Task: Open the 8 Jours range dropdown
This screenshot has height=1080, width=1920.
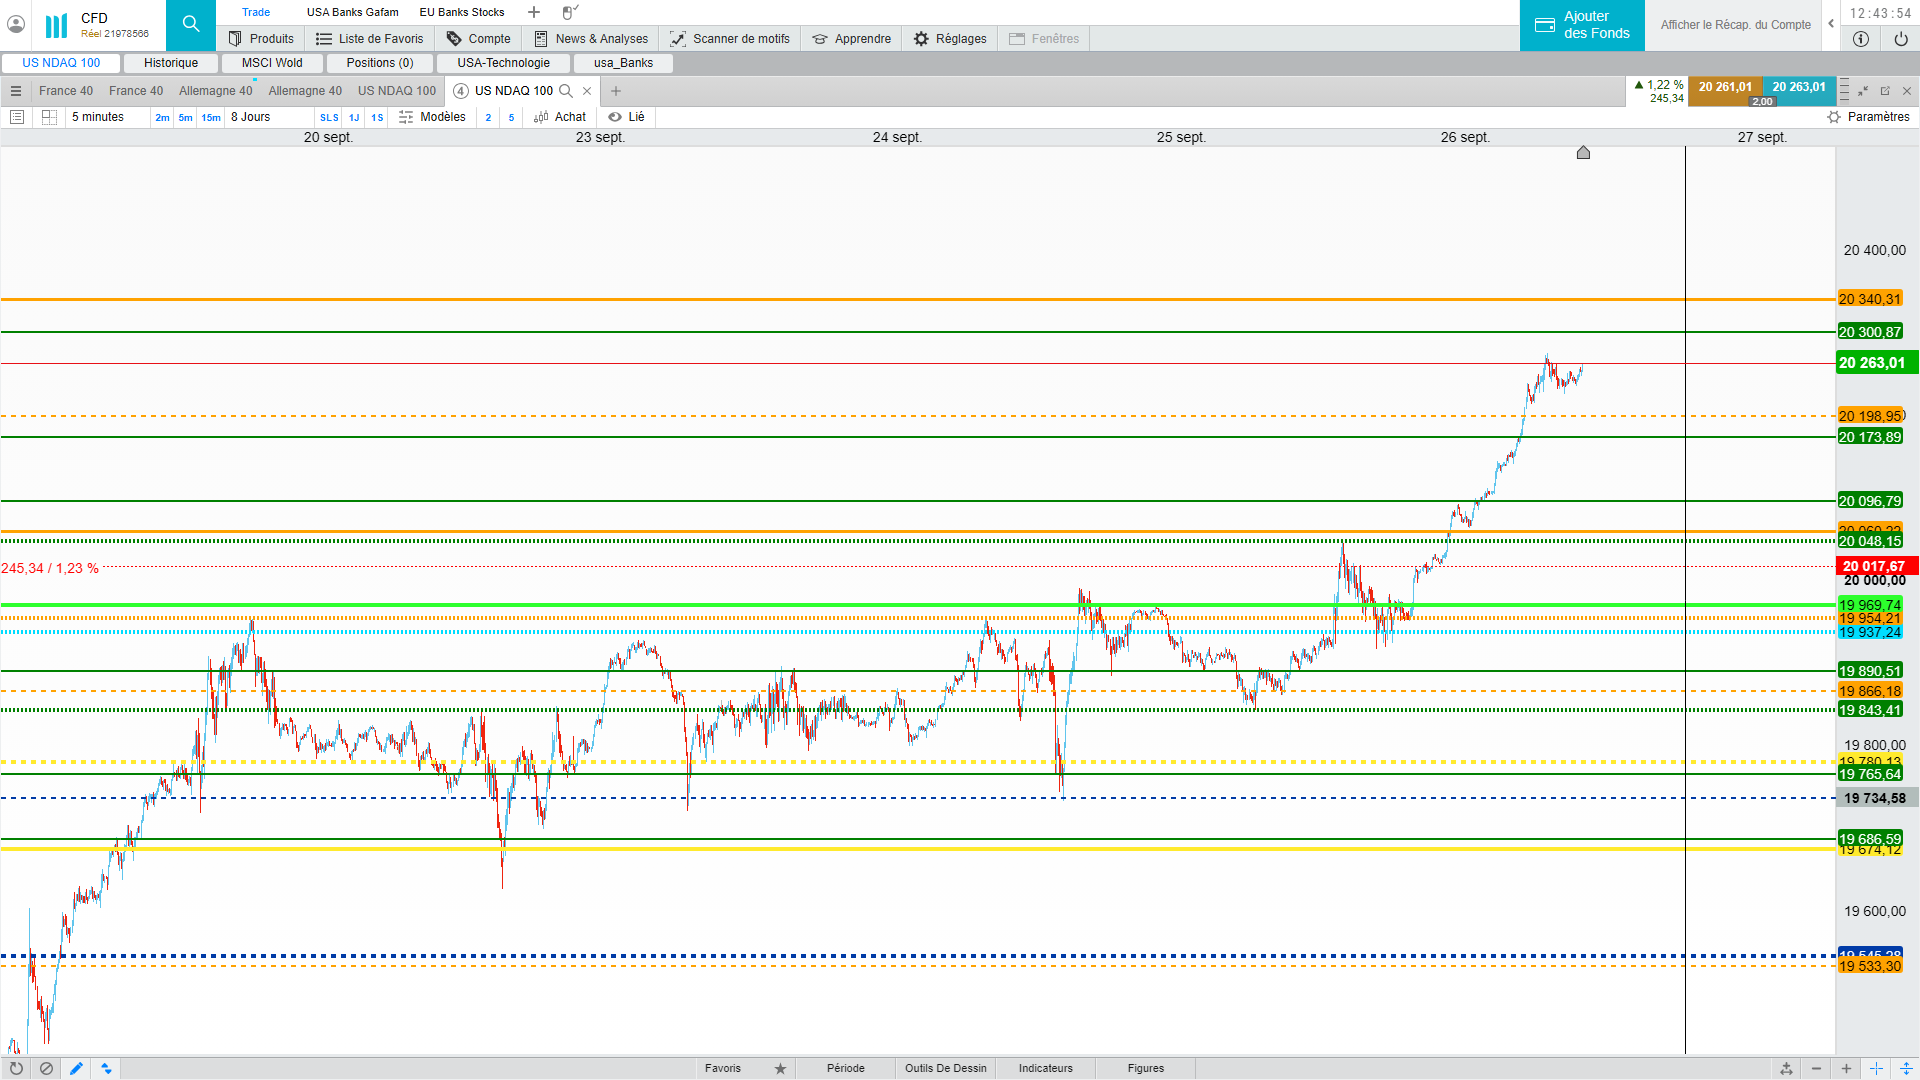Action: [x=250, y=117]
